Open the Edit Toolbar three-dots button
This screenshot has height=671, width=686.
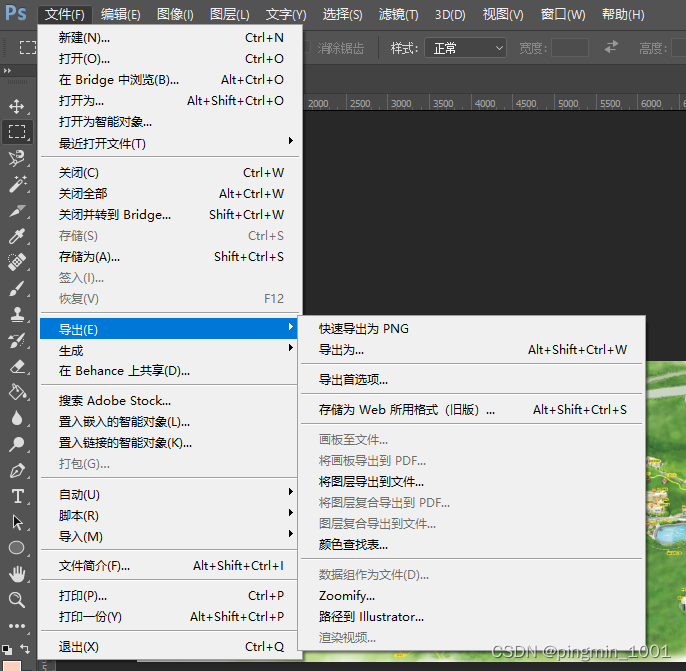(17, 626)
